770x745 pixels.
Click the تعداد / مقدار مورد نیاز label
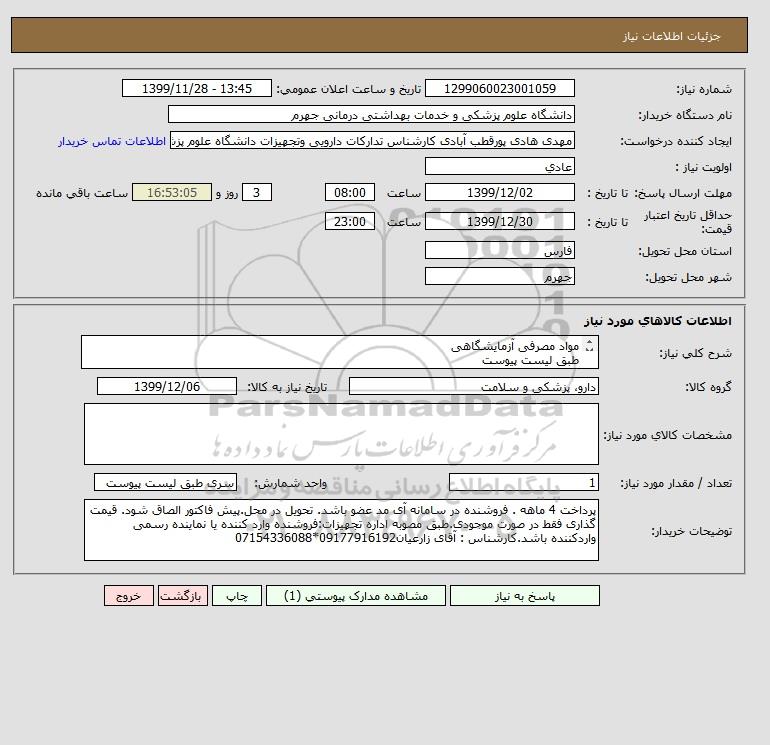[676, 483]
